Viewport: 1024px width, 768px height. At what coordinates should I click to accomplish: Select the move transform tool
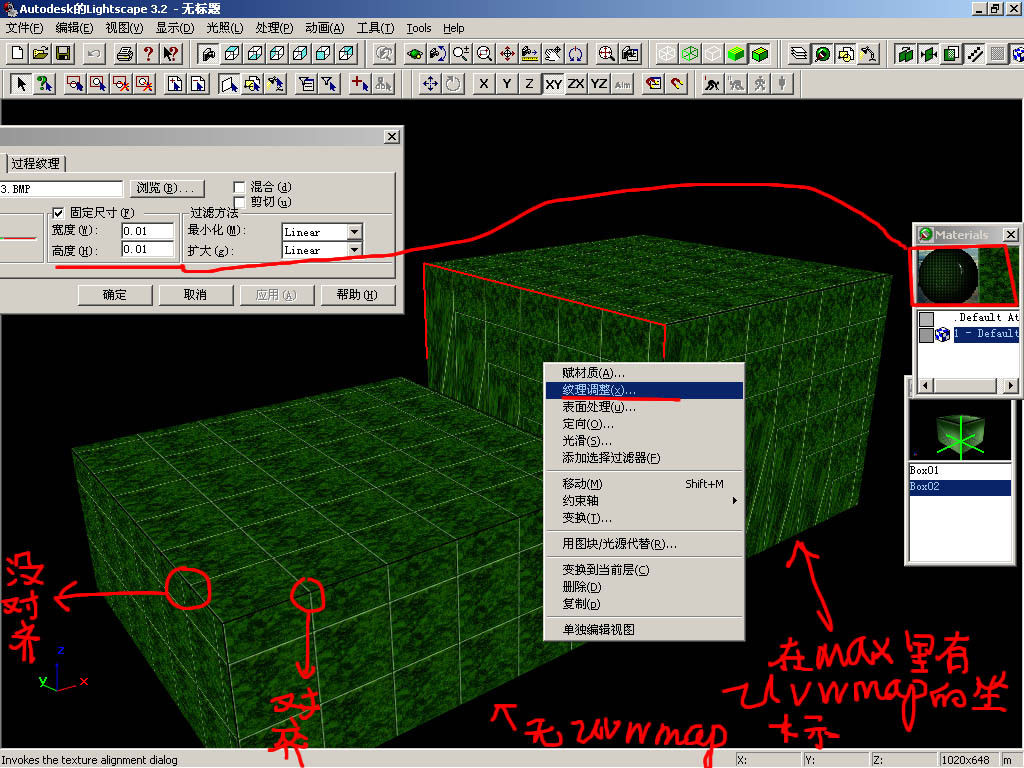[430, 84]
